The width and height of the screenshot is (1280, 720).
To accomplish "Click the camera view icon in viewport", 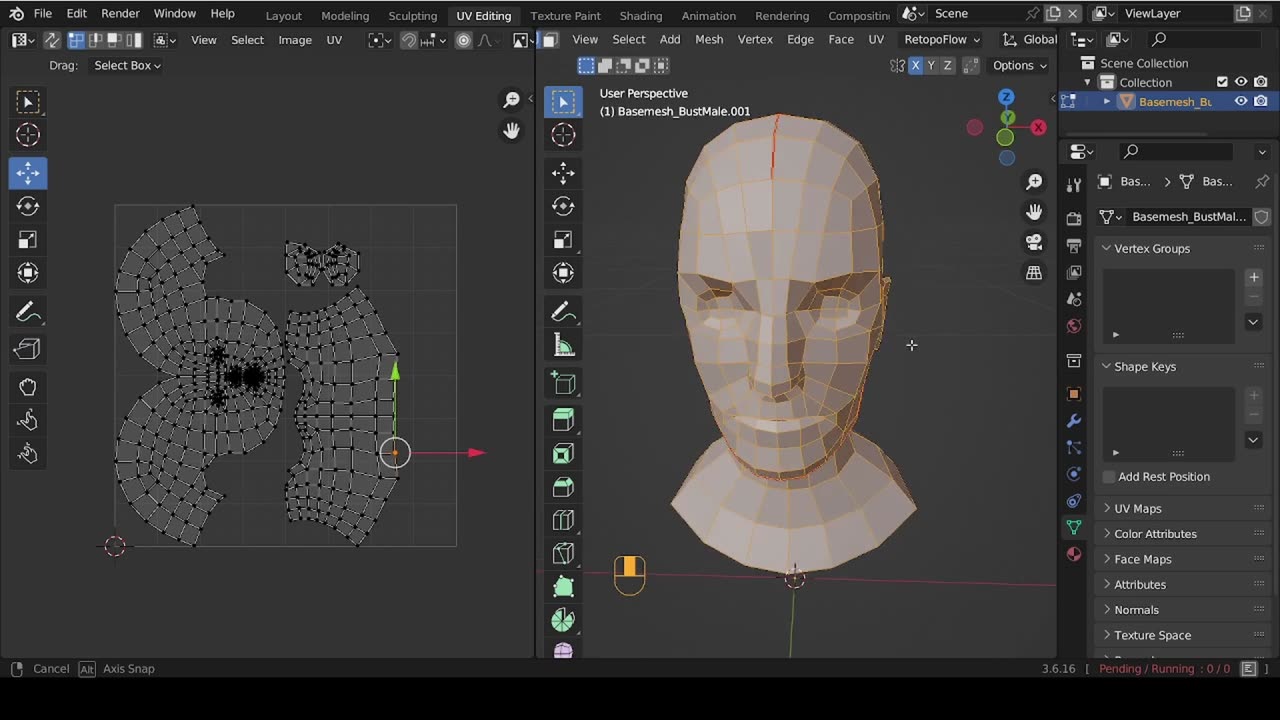I will click(x=1034, y=242).
